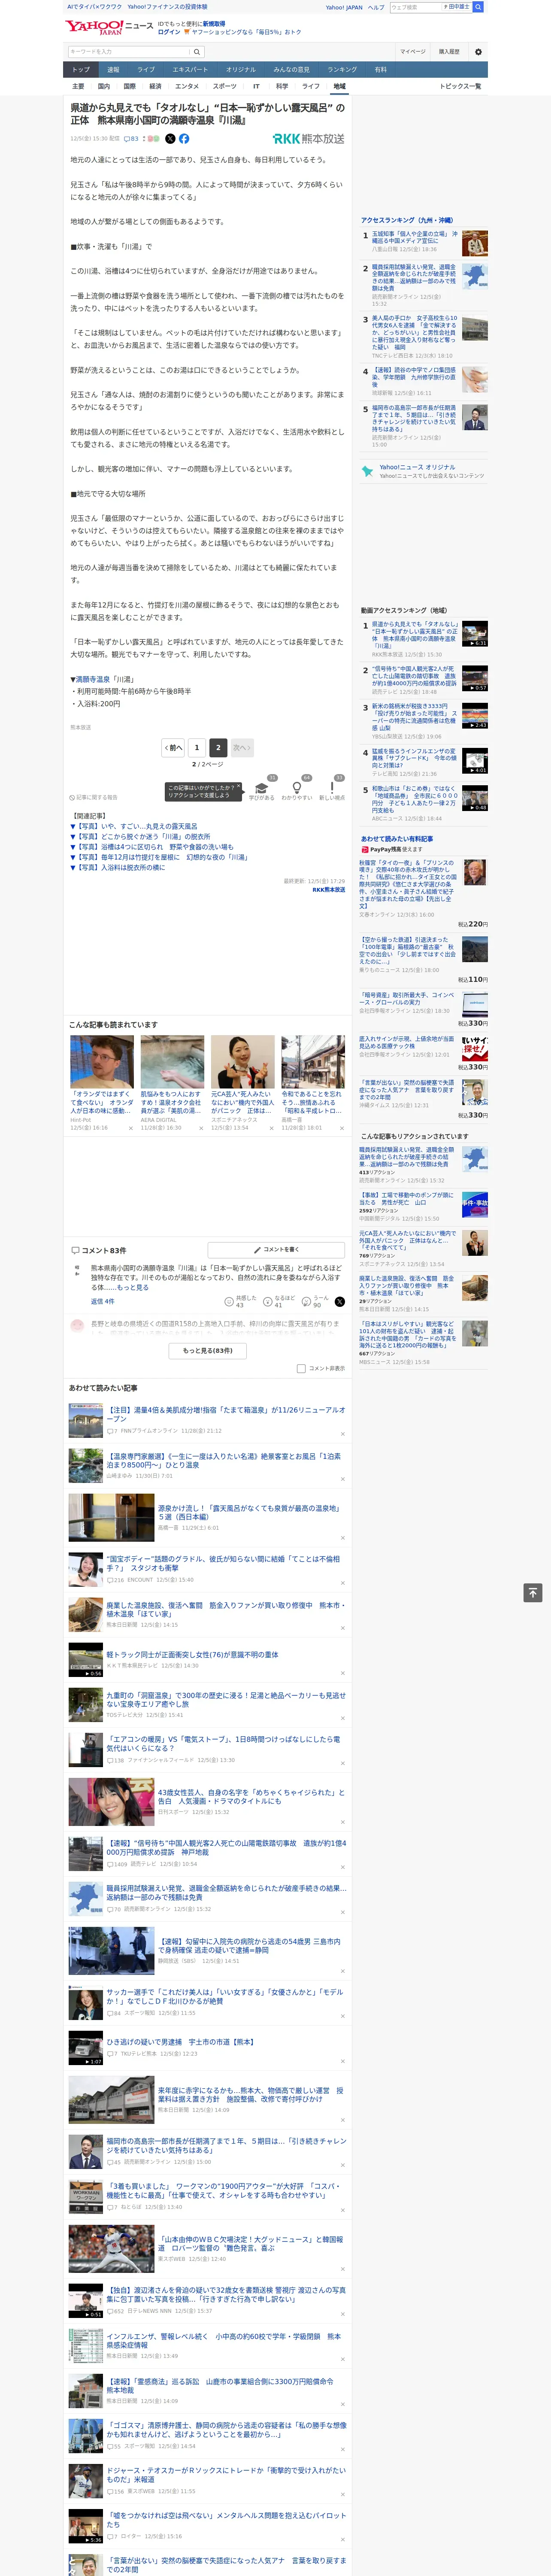Click the ヘルプ link in header
The width and height of the screenshot is (551, 2576).
click(375, 7)
